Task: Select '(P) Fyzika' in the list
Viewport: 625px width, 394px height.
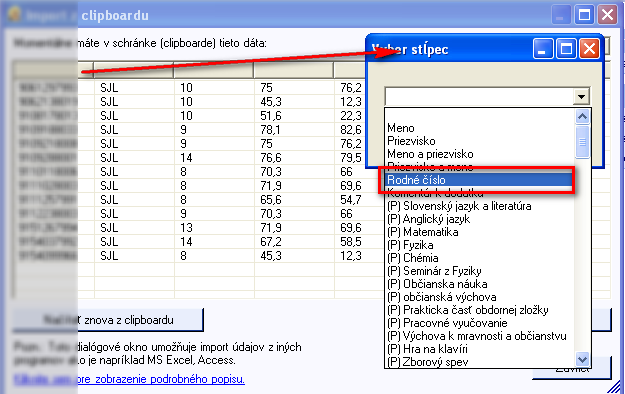Action: (x=410, y=245)
